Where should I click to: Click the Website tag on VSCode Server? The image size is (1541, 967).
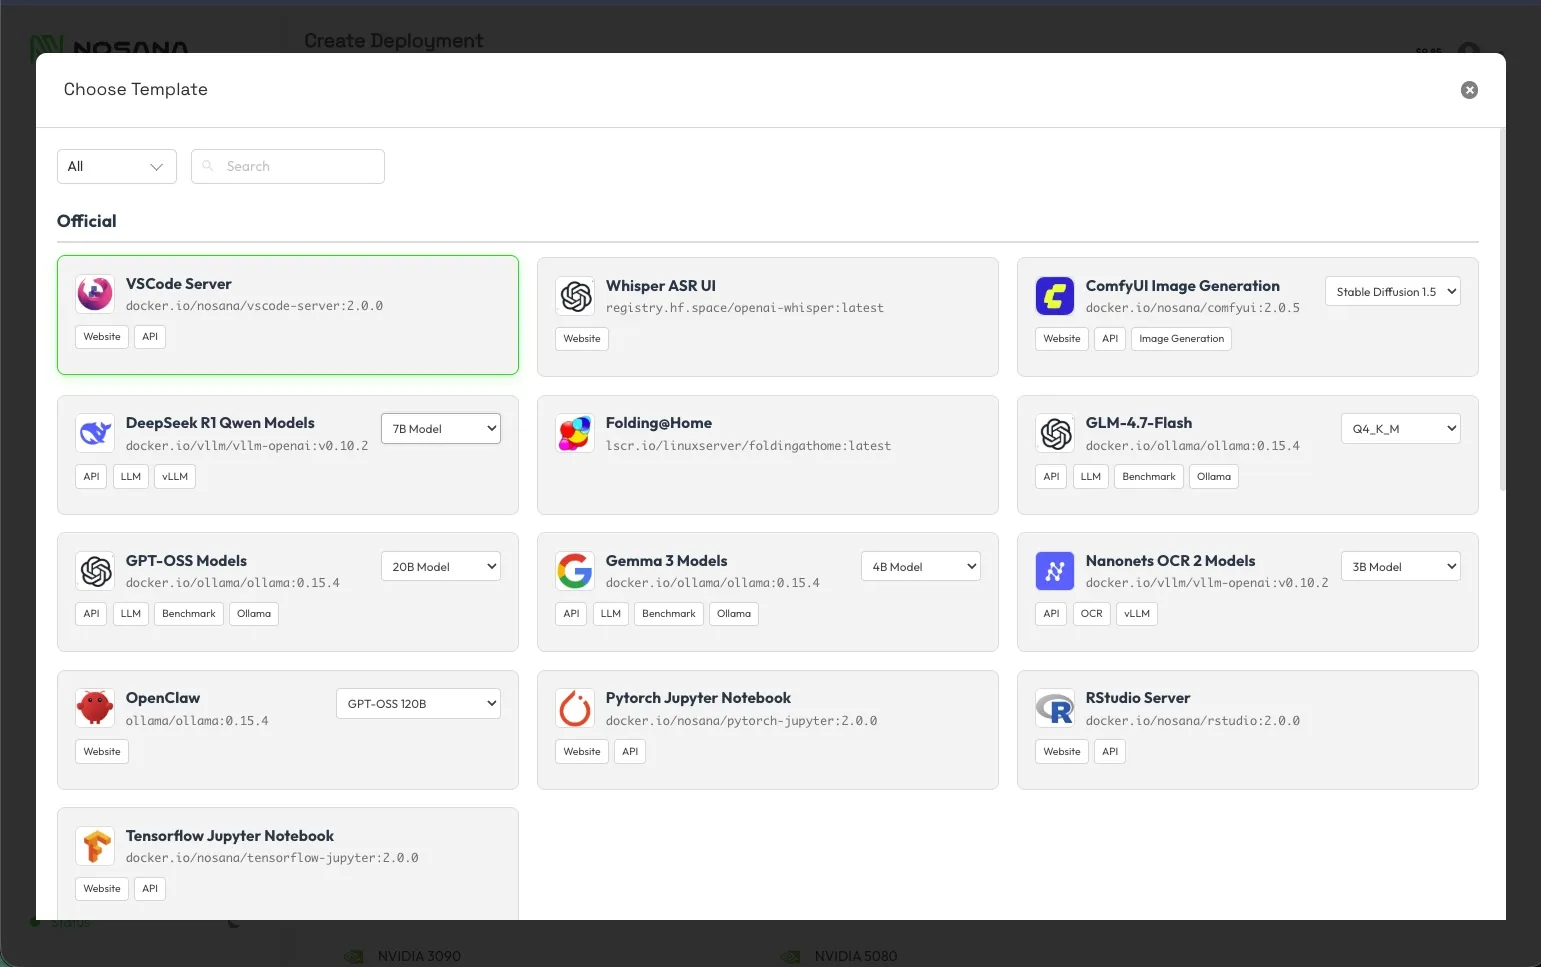point(102,337)
